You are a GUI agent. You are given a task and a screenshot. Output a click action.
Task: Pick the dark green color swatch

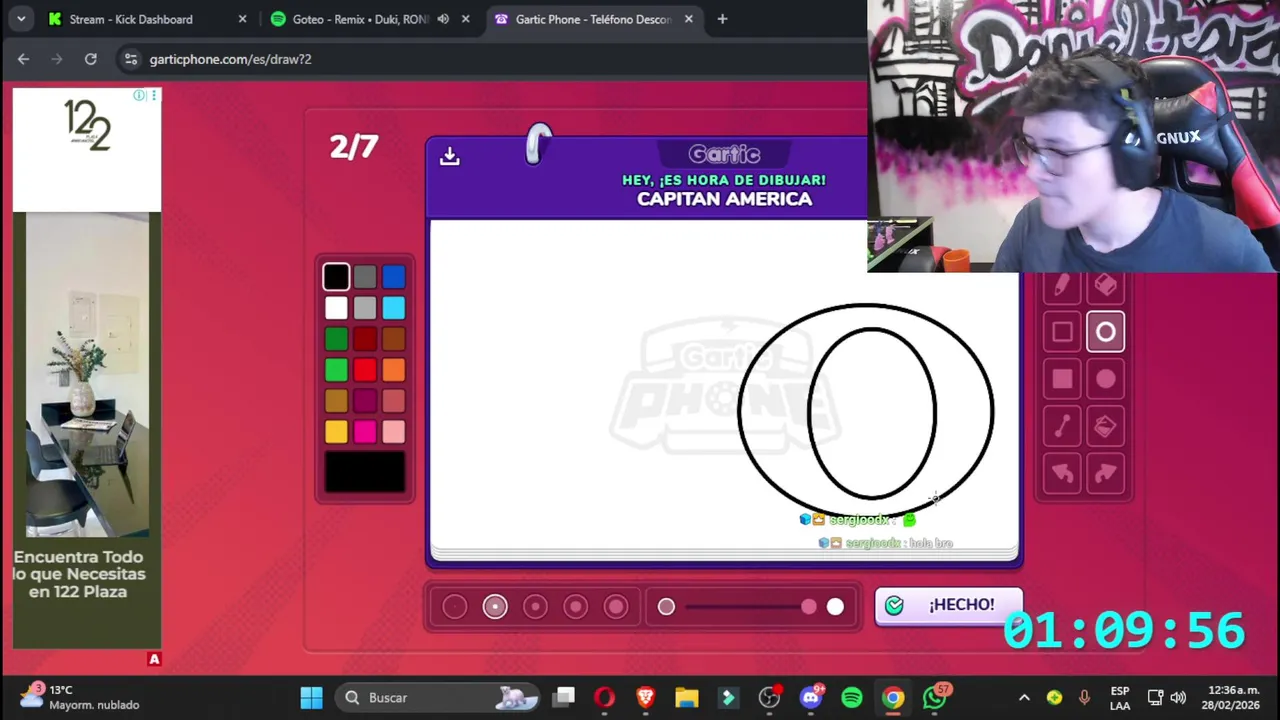[x=336, y=339]
